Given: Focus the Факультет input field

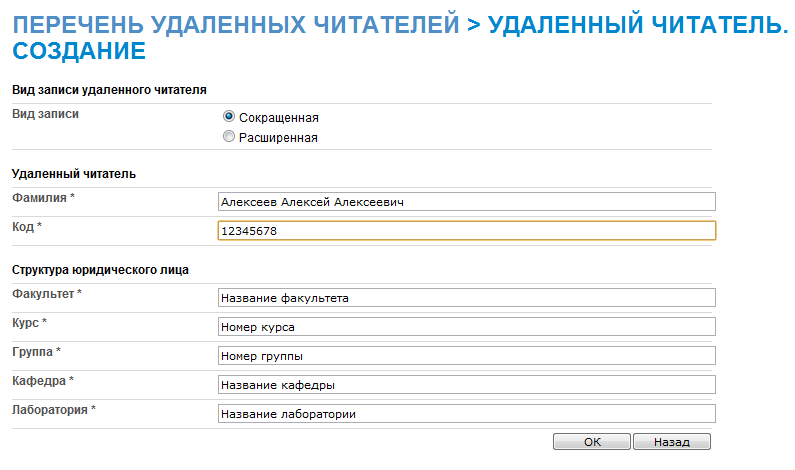Looking at the screenshot, I should point(466,298).
